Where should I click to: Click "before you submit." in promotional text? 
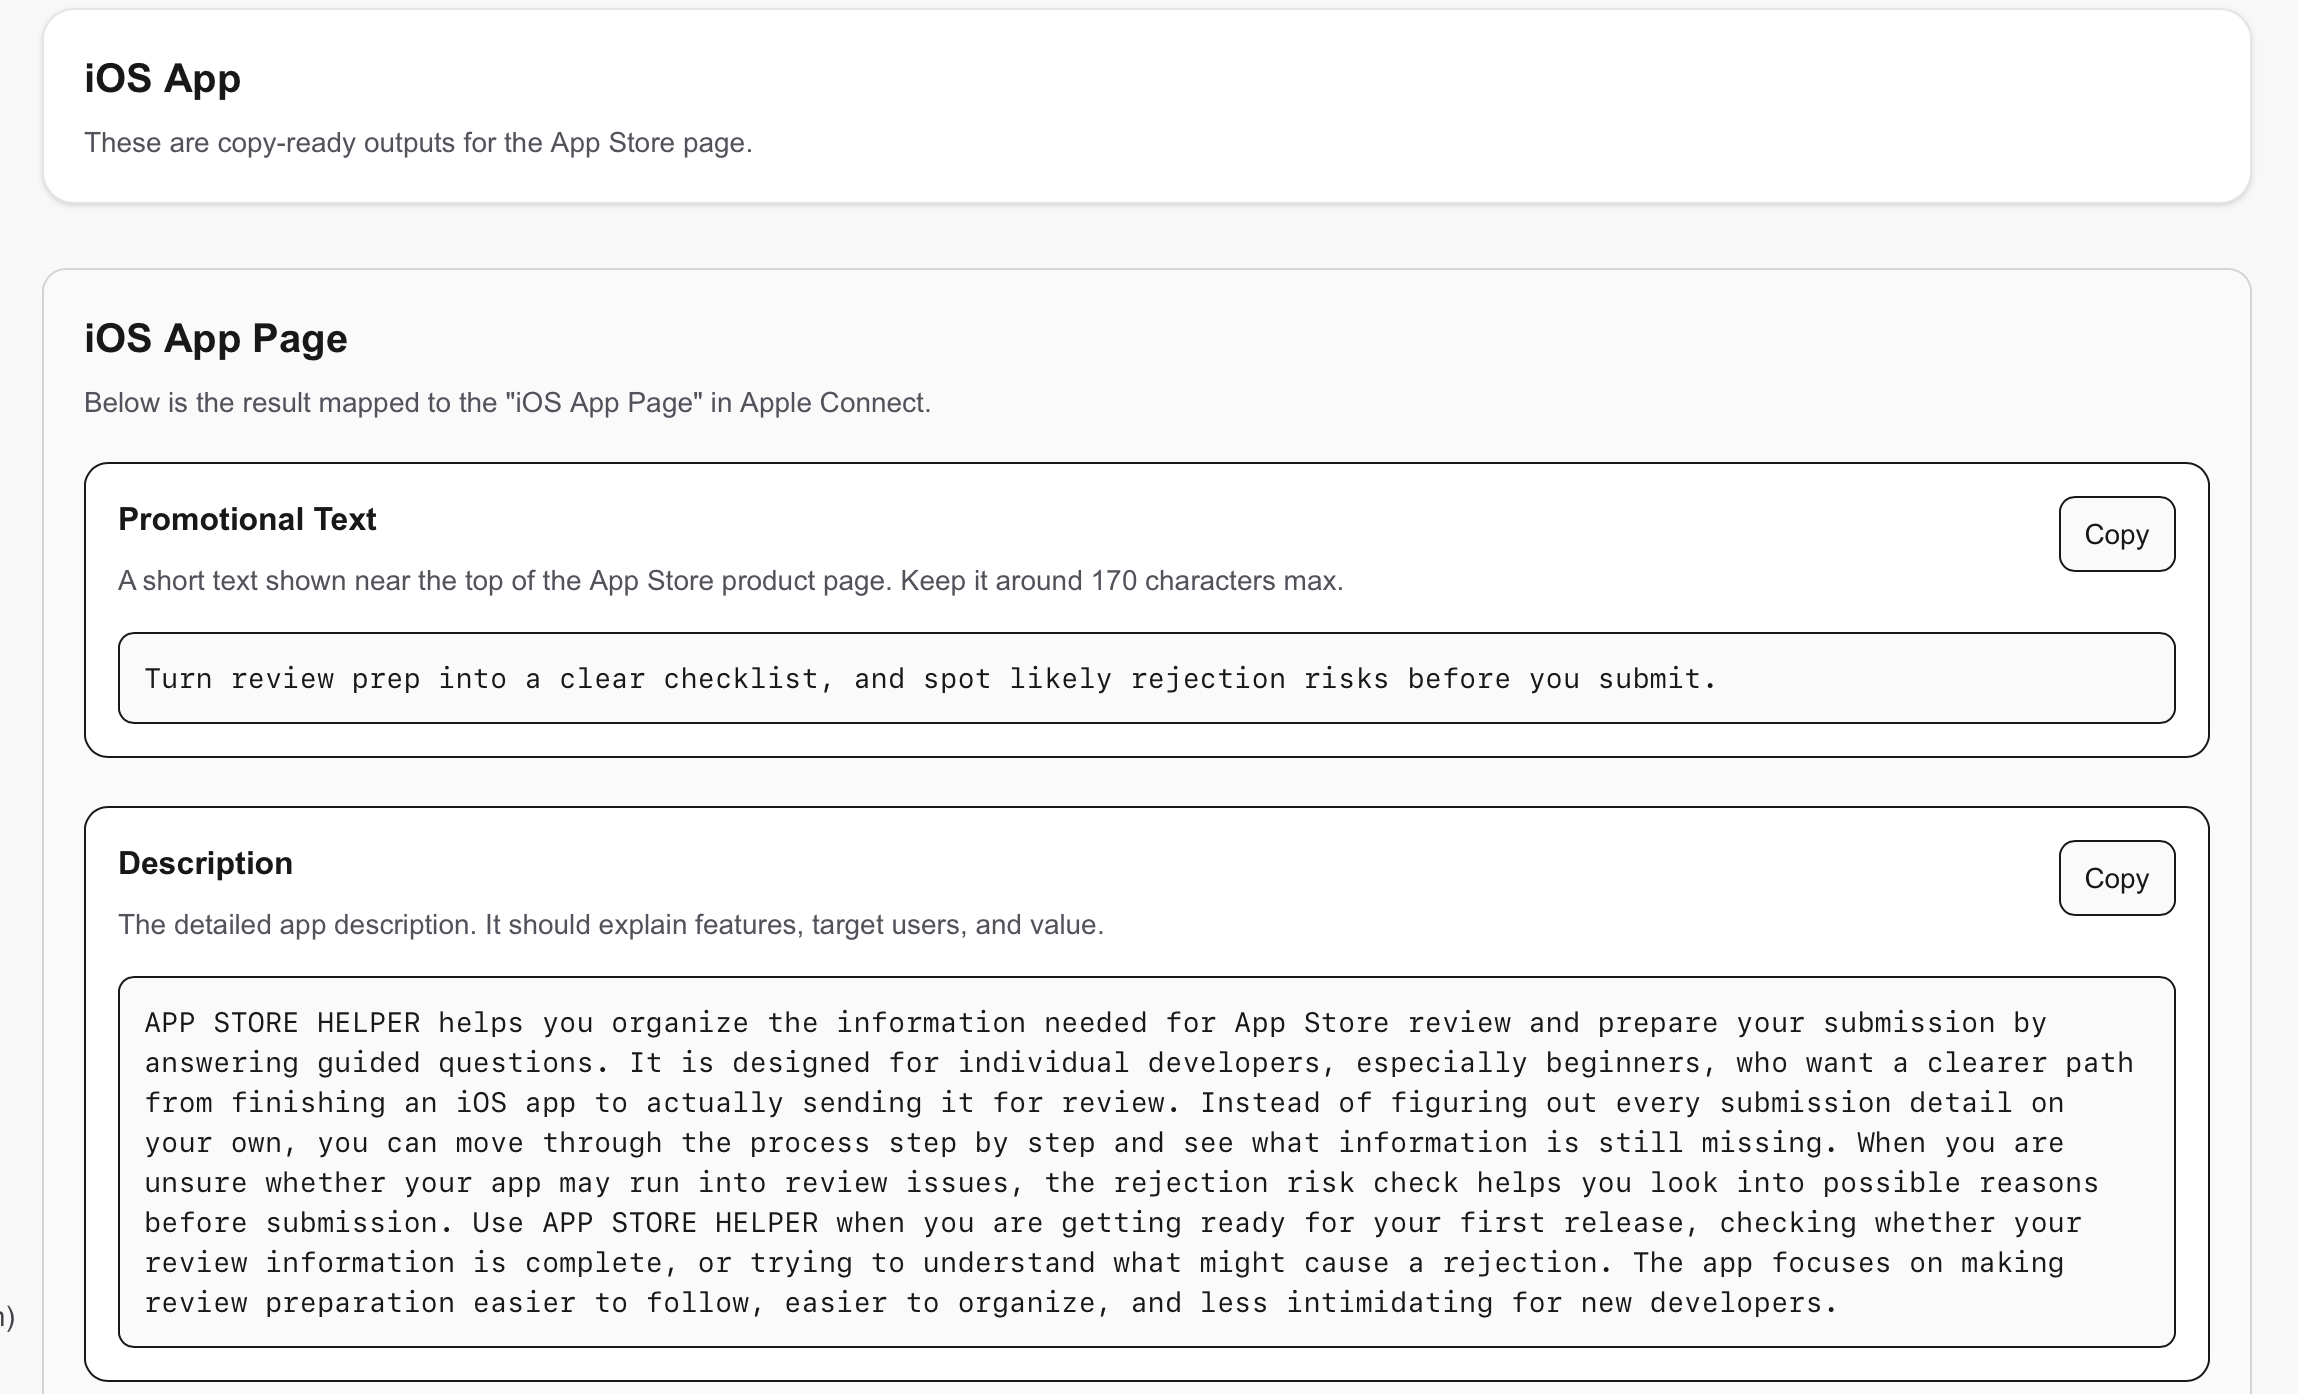pos(1562,679)
